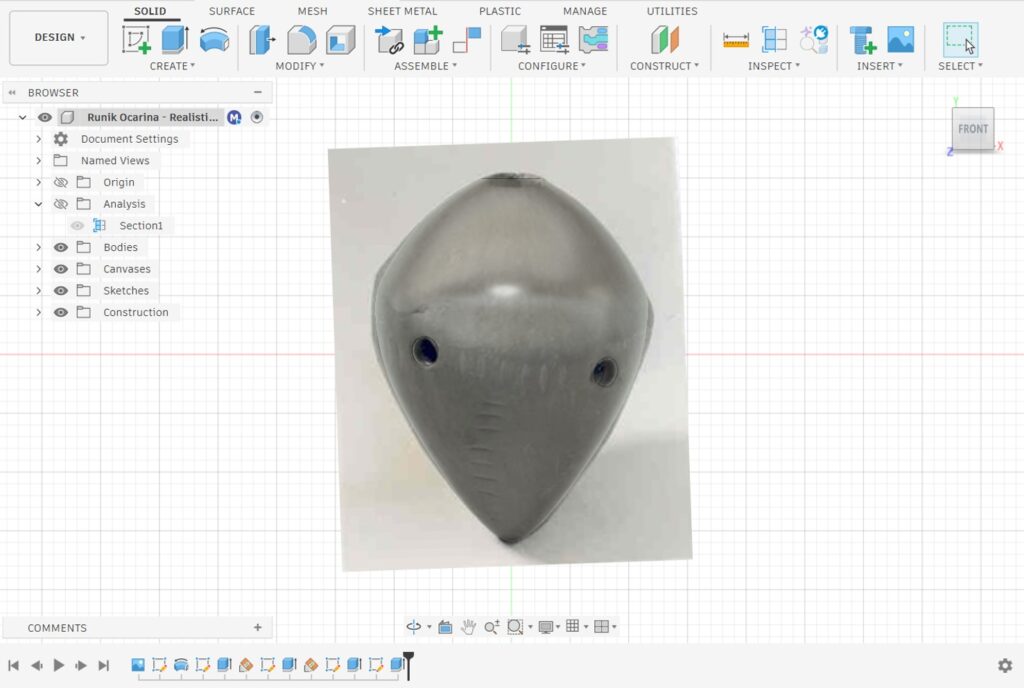Click the third Configure group icon
1024x688 pixels.
click(593, 40)
